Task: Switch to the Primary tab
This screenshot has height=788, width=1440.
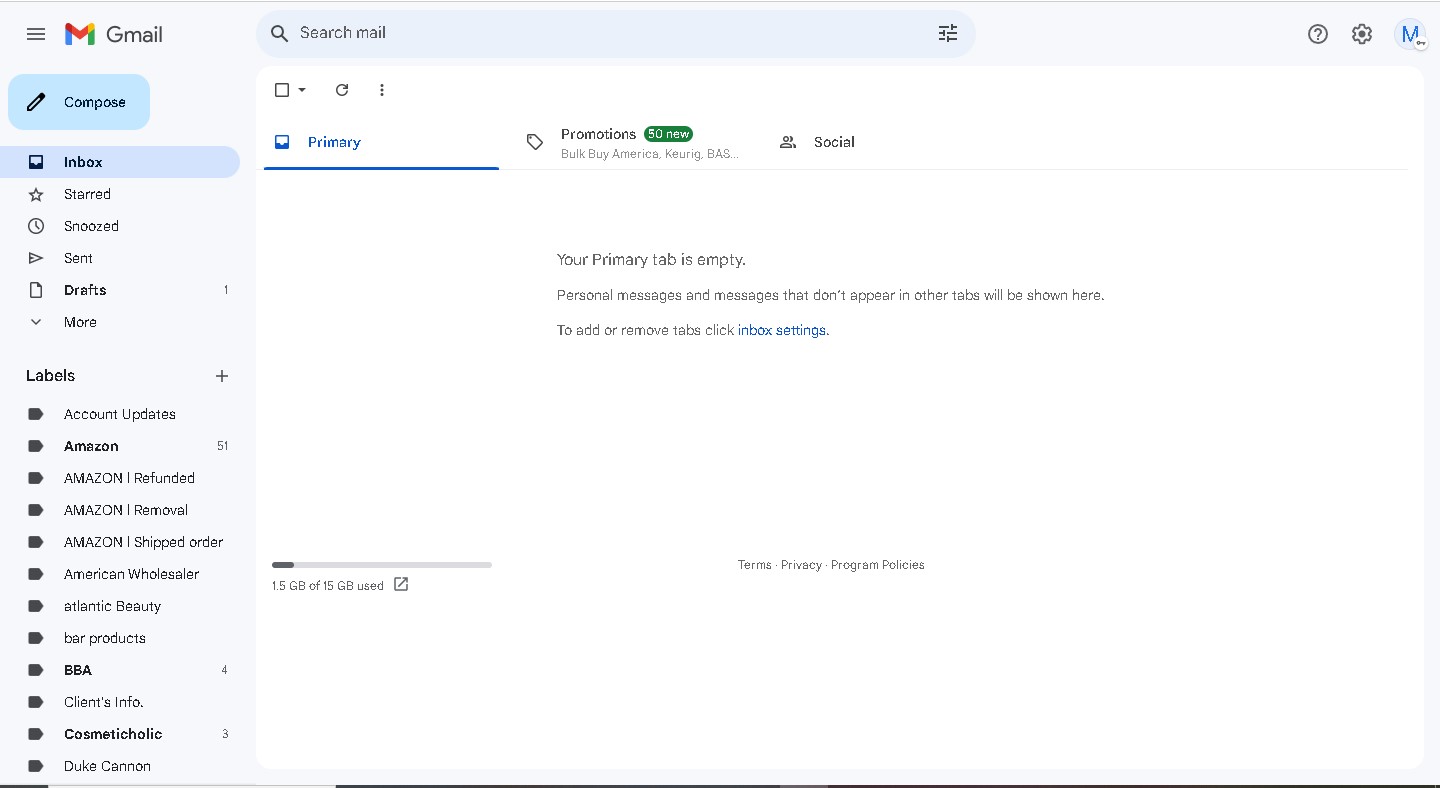Action: pyautogui.click(x=381, y=142)
